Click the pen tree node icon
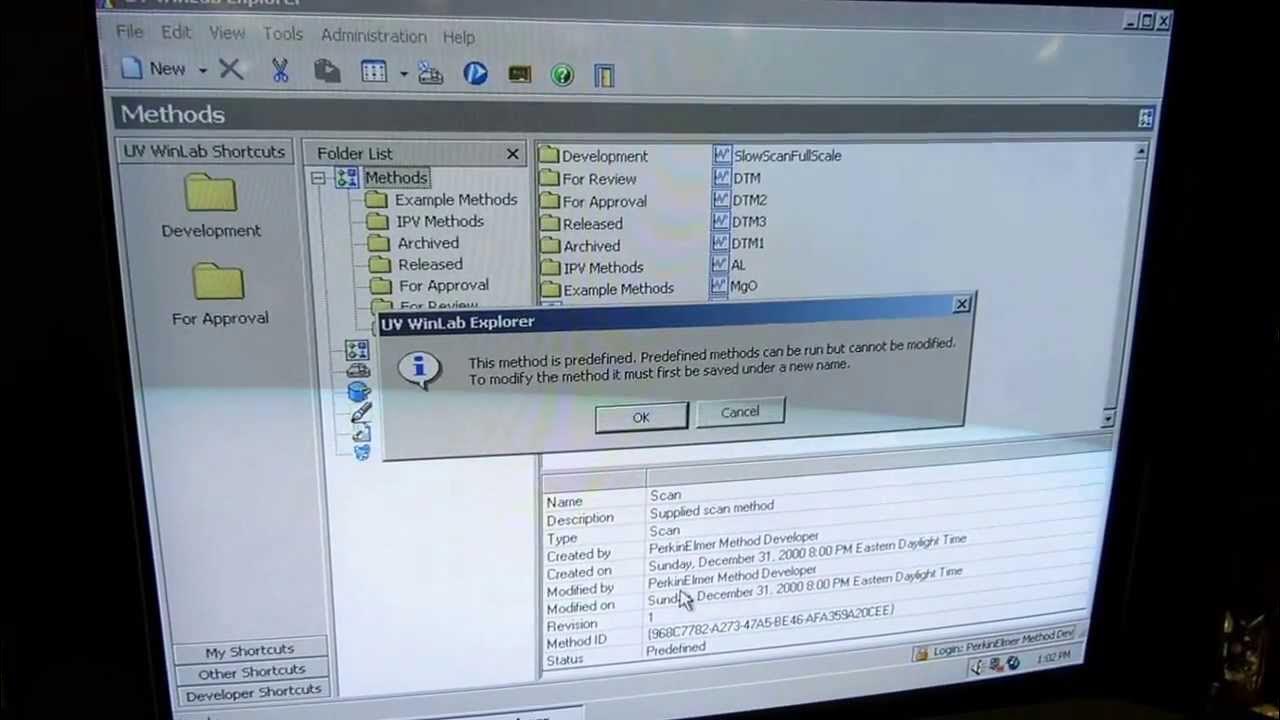This screenshot has height=720, width=1280. pos(361,412)
